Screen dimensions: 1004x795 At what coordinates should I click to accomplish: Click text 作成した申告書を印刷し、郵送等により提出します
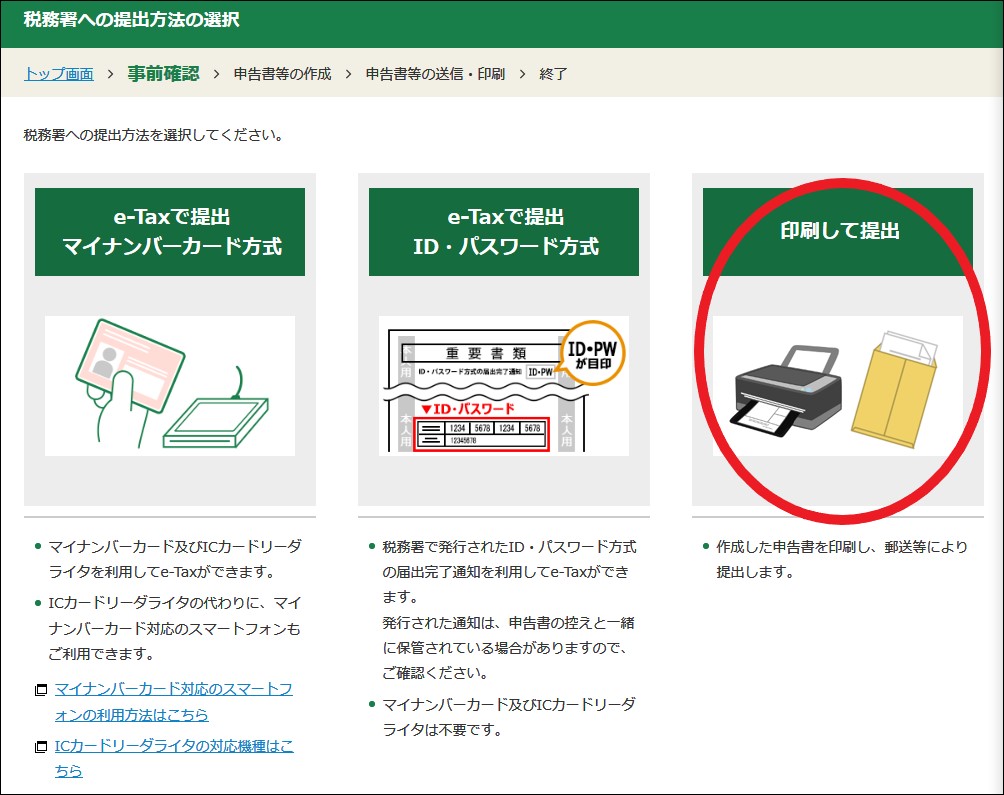click(x=842, y=559)
